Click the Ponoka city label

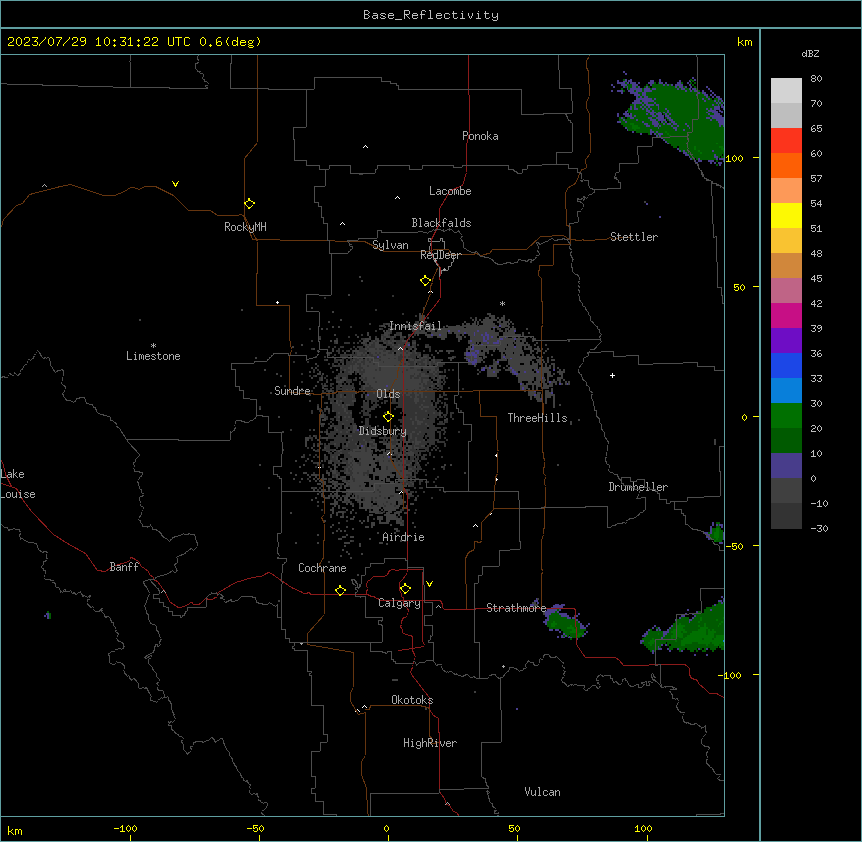coord(480,136)
